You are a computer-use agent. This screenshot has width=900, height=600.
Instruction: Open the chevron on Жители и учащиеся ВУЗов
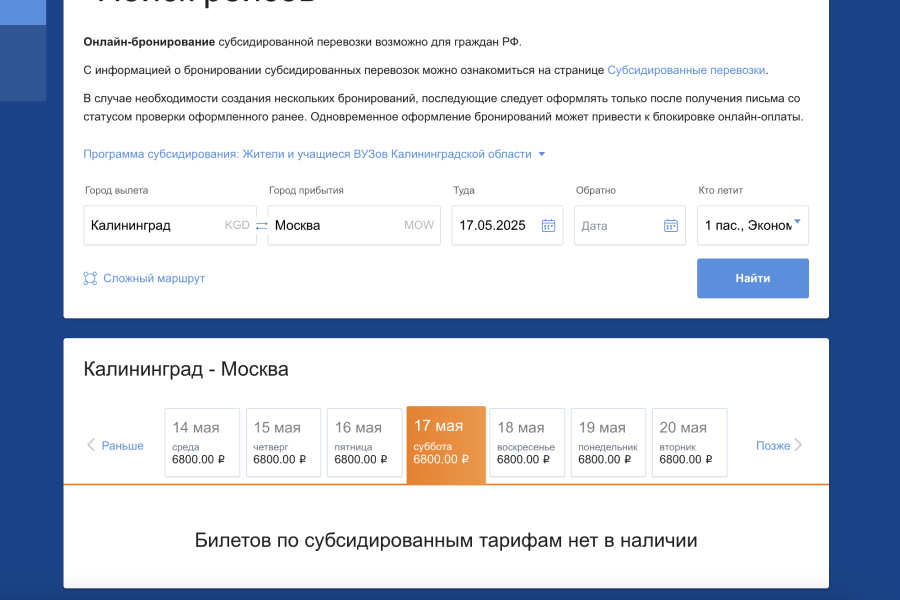(x=541, y=154)
